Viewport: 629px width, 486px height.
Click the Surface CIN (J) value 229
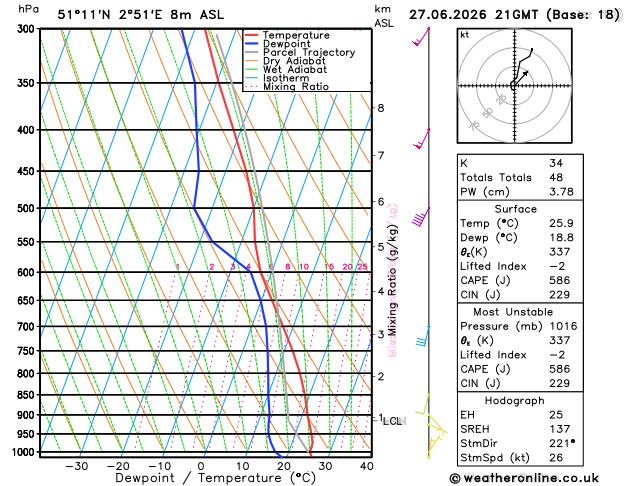tap(560, 295)
